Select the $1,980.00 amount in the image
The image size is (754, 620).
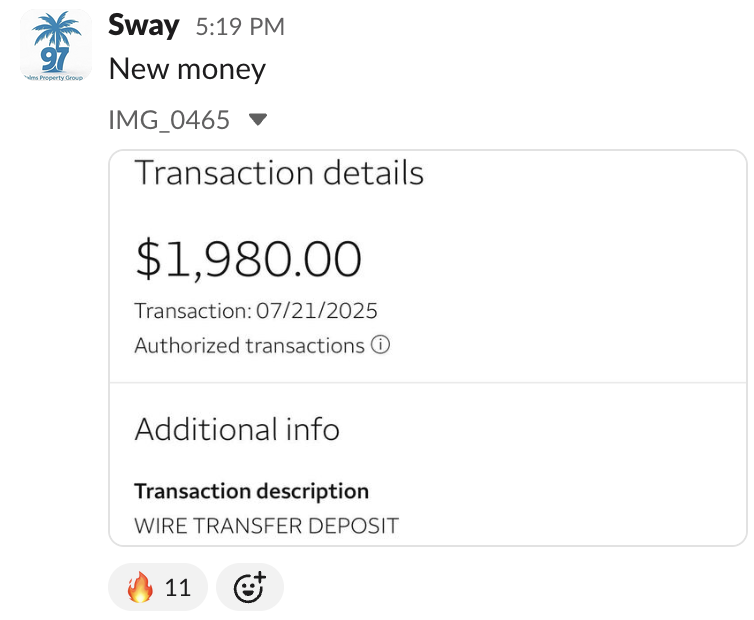click(249, 259)
